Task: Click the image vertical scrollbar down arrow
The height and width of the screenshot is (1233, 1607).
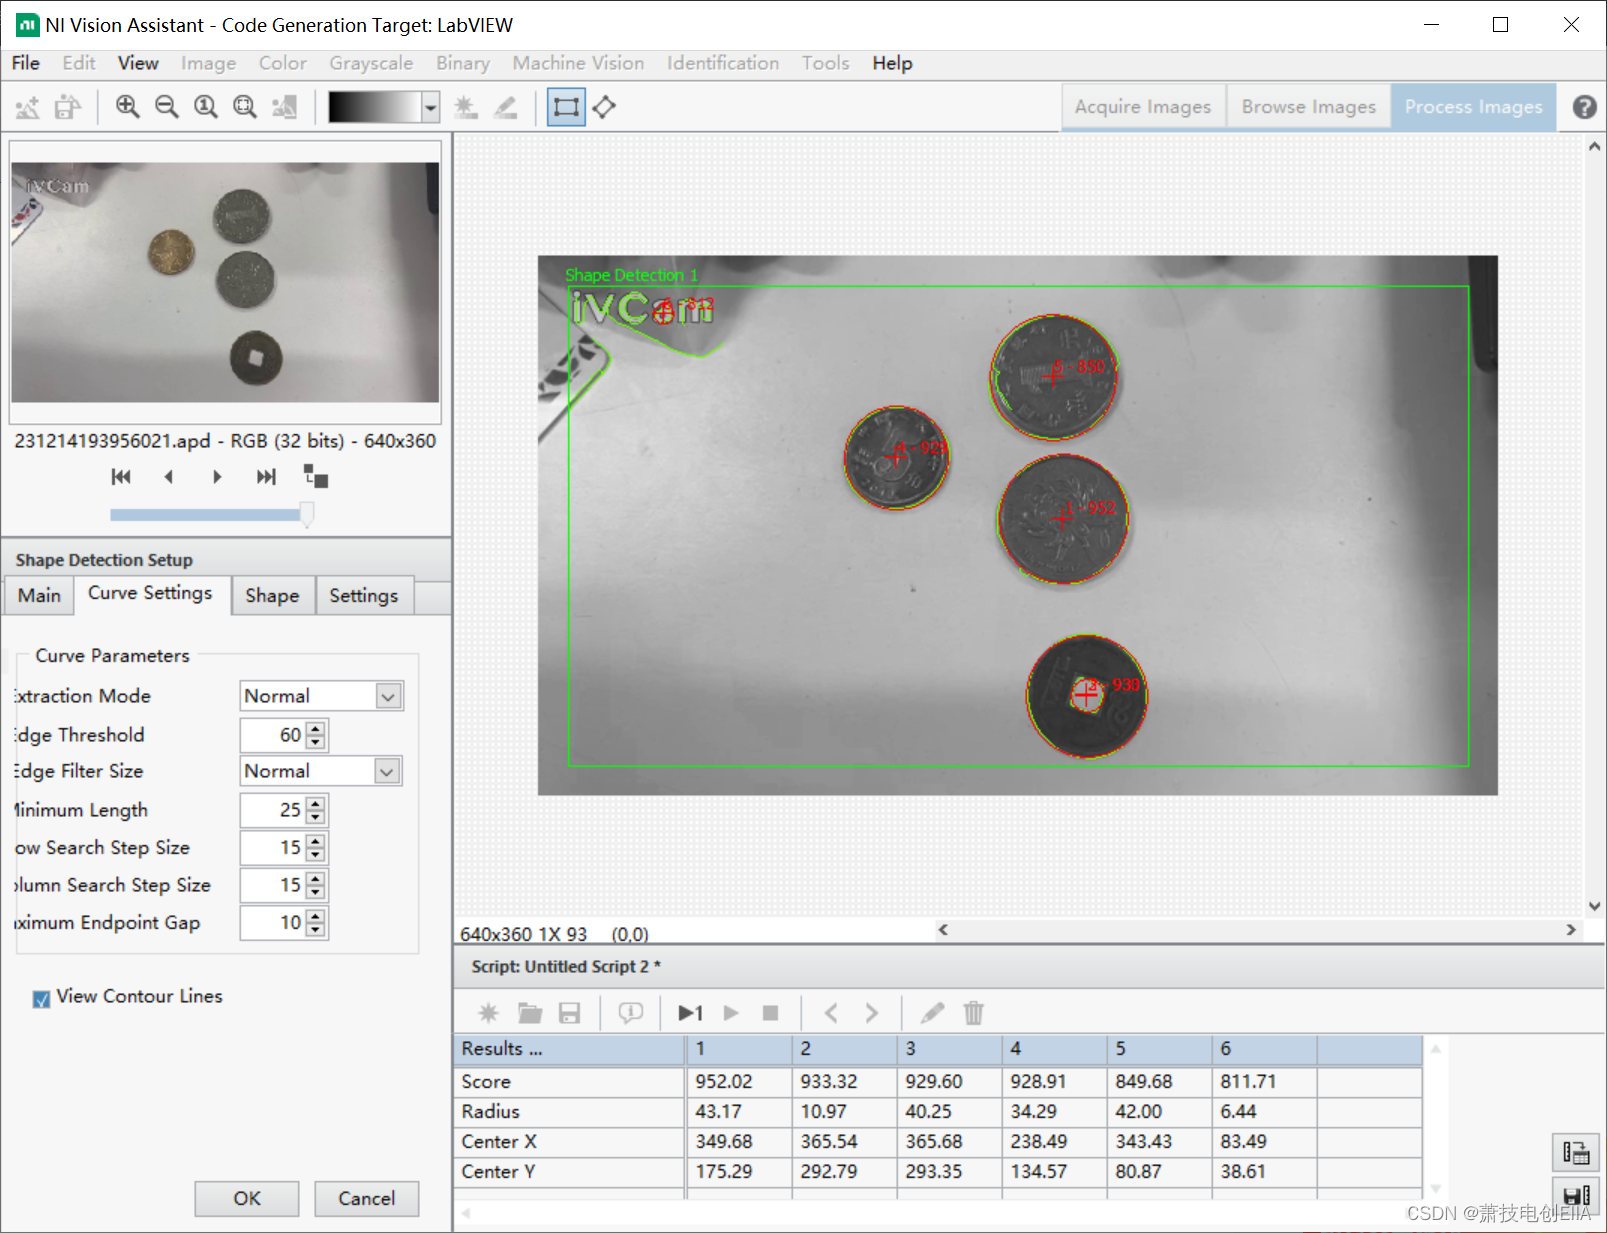Action: (x=1594, y=906)
